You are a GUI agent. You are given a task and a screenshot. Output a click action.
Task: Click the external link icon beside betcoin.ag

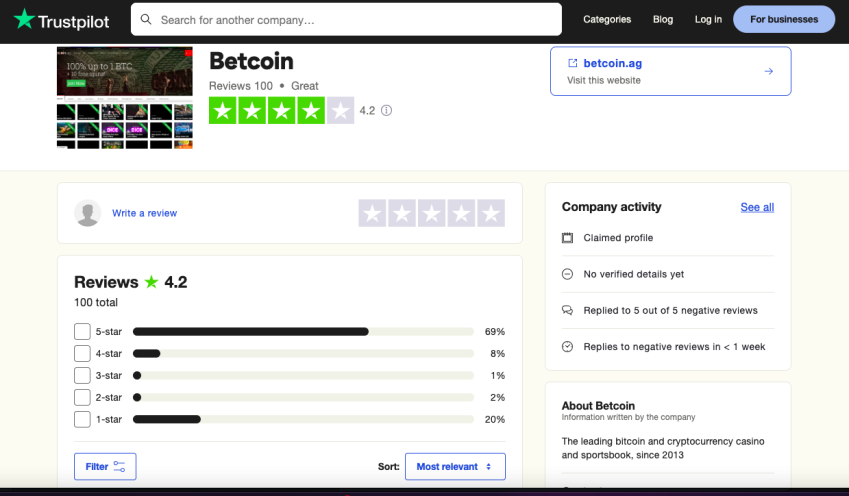(x=572, y=63)
